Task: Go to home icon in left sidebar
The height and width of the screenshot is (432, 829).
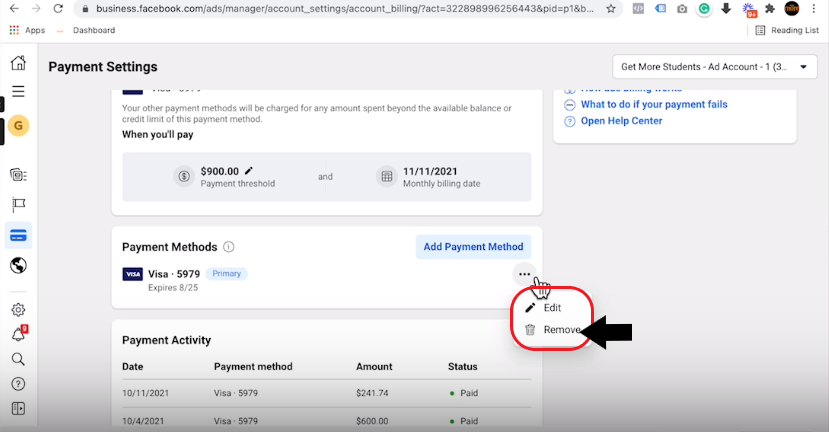Action: click(18, 63)
